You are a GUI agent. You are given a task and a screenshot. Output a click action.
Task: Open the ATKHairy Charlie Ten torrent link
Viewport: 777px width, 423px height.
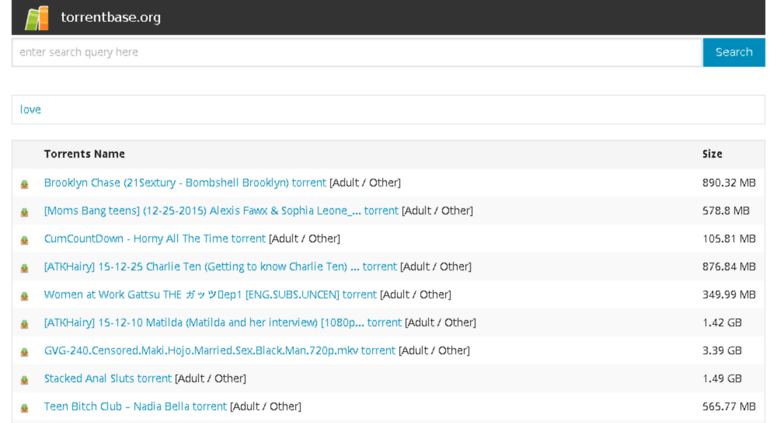[x=221, y=266]
